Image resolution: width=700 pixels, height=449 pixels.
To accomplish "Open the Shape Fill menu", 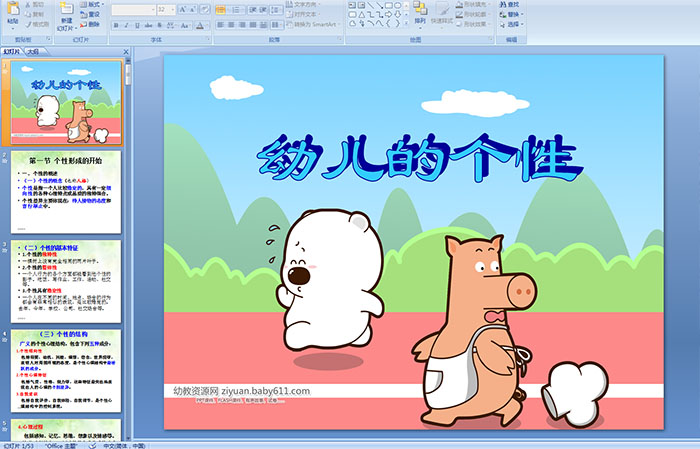I will 473,4.
